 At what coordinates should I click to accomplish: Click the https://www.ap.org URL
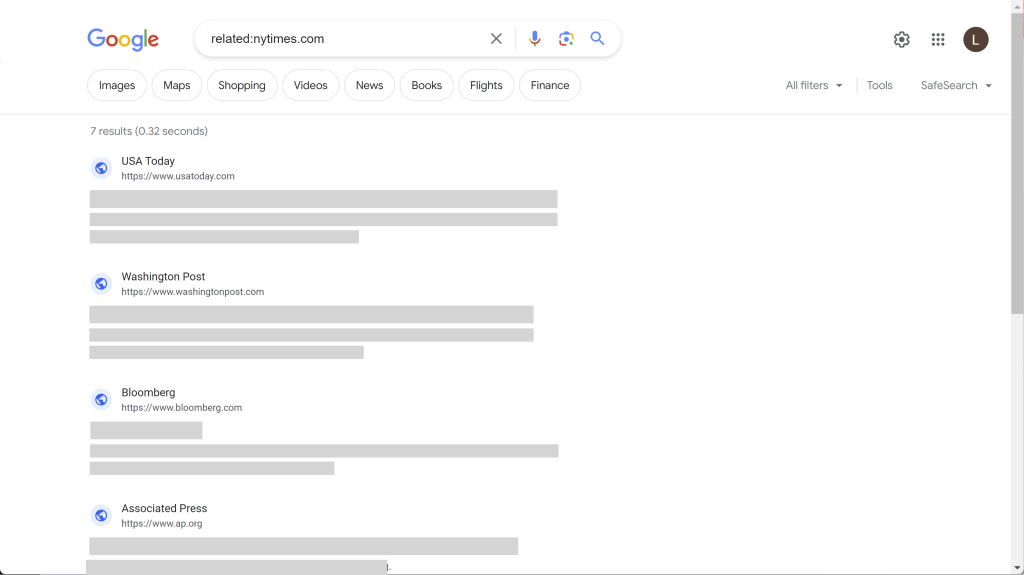[162, 523]
